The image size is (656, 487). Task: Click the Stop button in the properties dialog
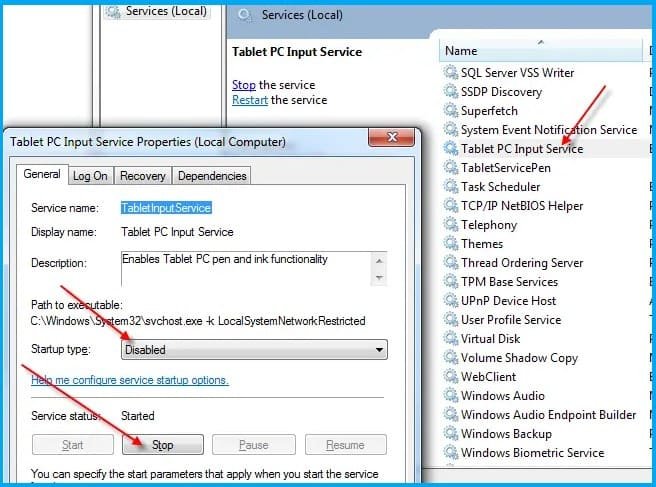(x=163, y=445)
